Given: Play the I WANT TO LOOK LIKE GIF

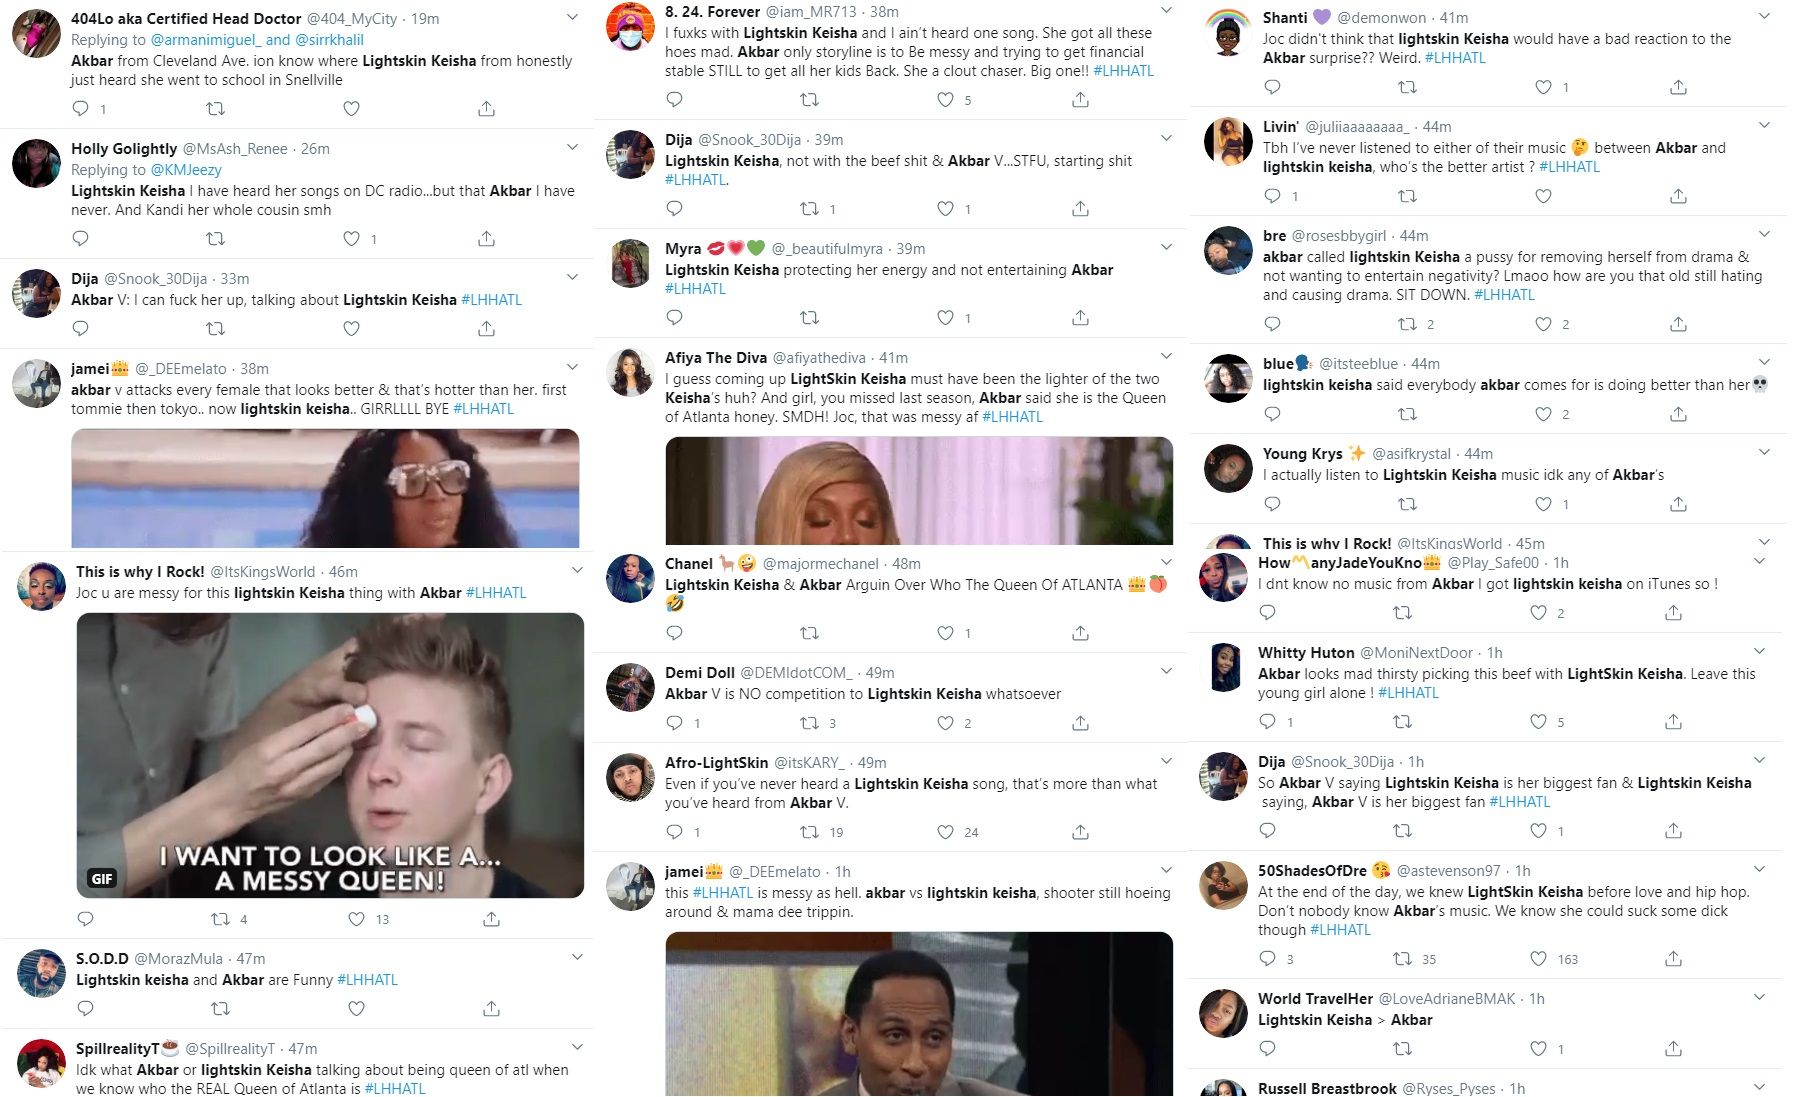Looking at the screenshot, I should click(x=330, y=755).
